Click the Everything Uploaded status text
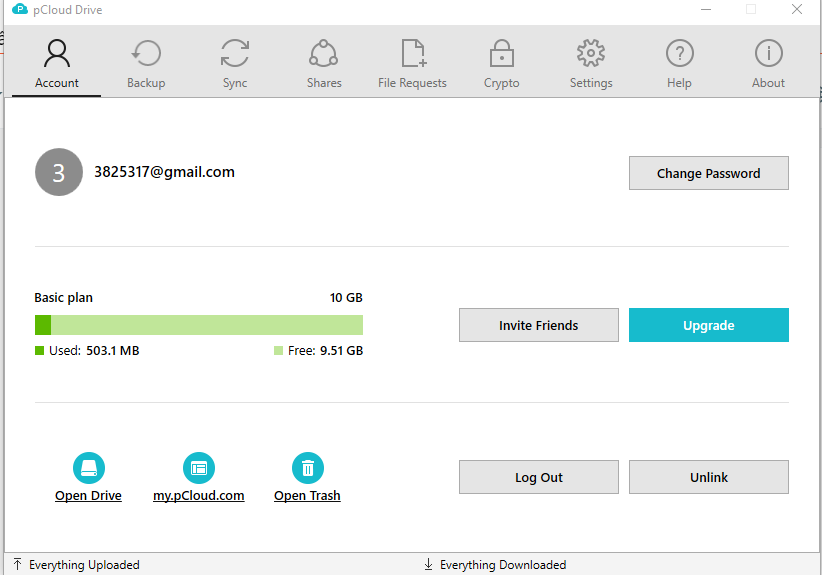The image size is (822, 575). point(84,565)
